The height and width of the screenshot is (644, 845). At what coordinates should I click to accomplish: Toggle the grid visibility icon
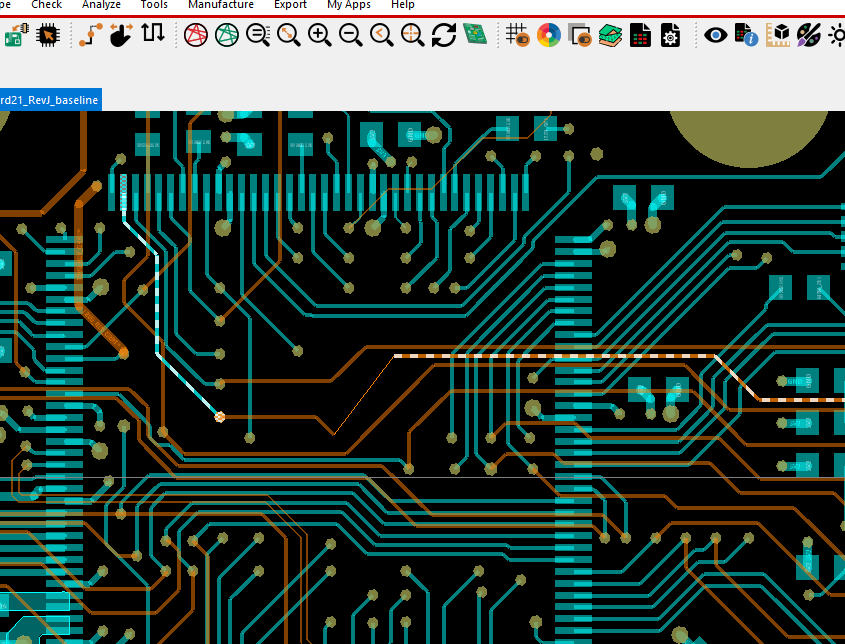517,34
